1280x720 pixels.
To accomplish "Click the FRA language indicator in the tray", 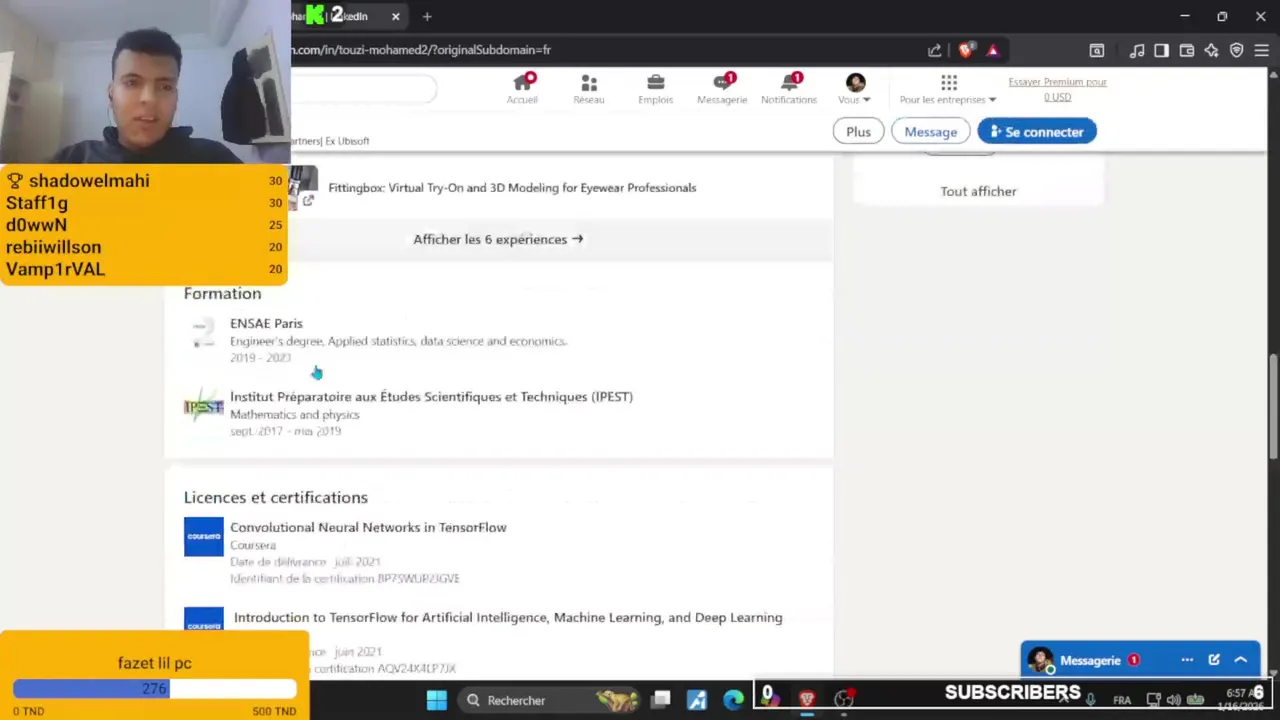I will pyautogui.click(x=1122, y=700).
